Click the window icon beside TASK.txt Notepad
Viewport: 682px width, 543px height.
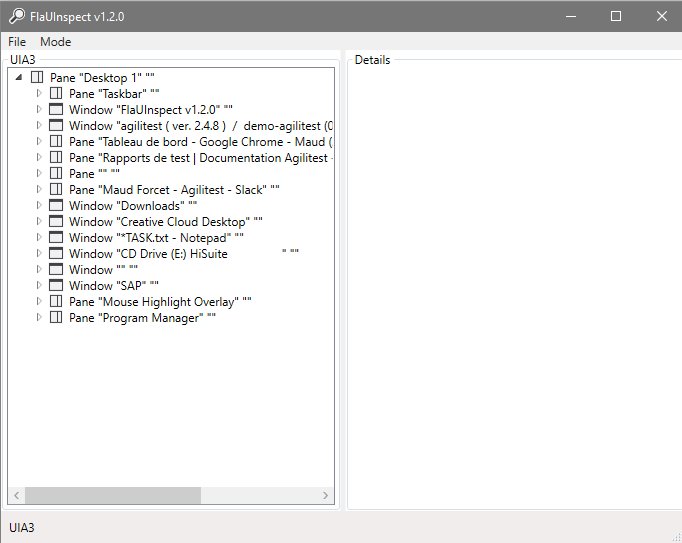click(56, 238)
